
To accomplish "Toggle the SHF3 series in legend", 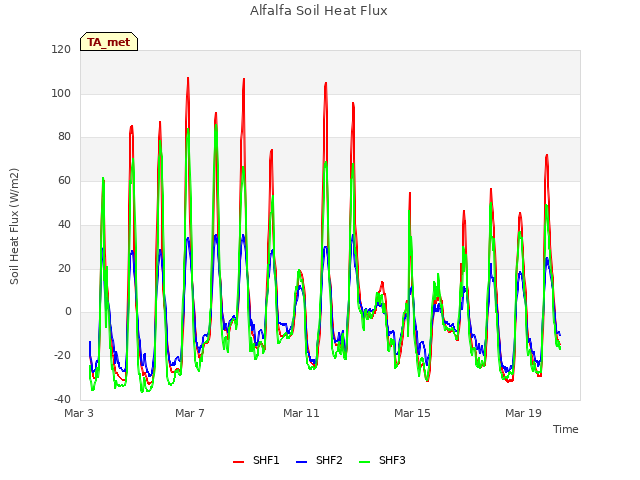I will [x=382, y=460].
